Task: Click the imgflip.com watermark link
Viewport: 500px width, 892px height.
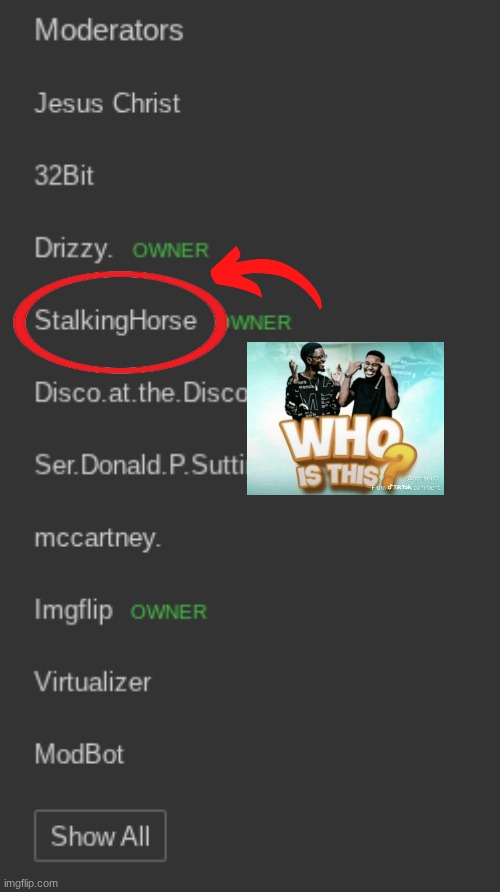Action: pyautogui.click(x=30, y=883)
